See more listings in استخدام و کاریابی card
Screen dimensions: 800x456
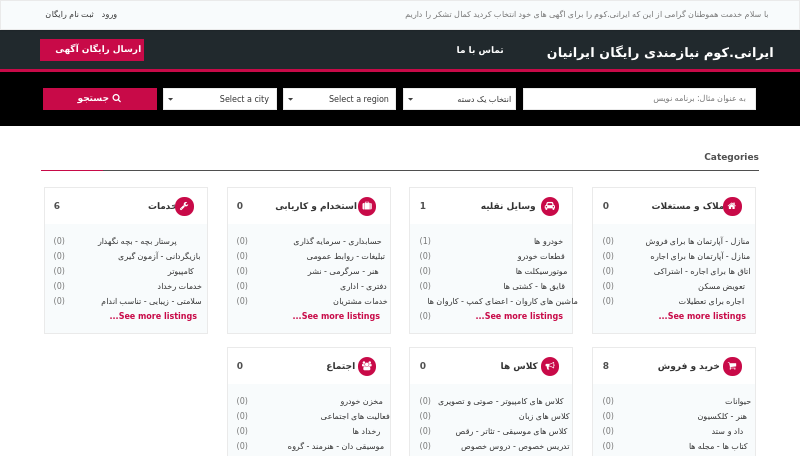pos(336,316)
